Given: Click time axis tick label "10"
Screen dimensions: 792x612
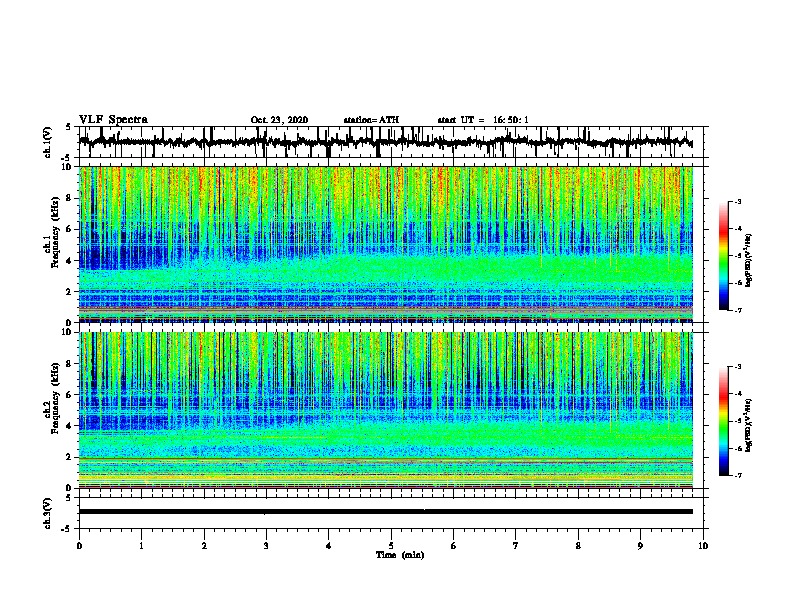Looking at the screenshot, I should (703, 546).
